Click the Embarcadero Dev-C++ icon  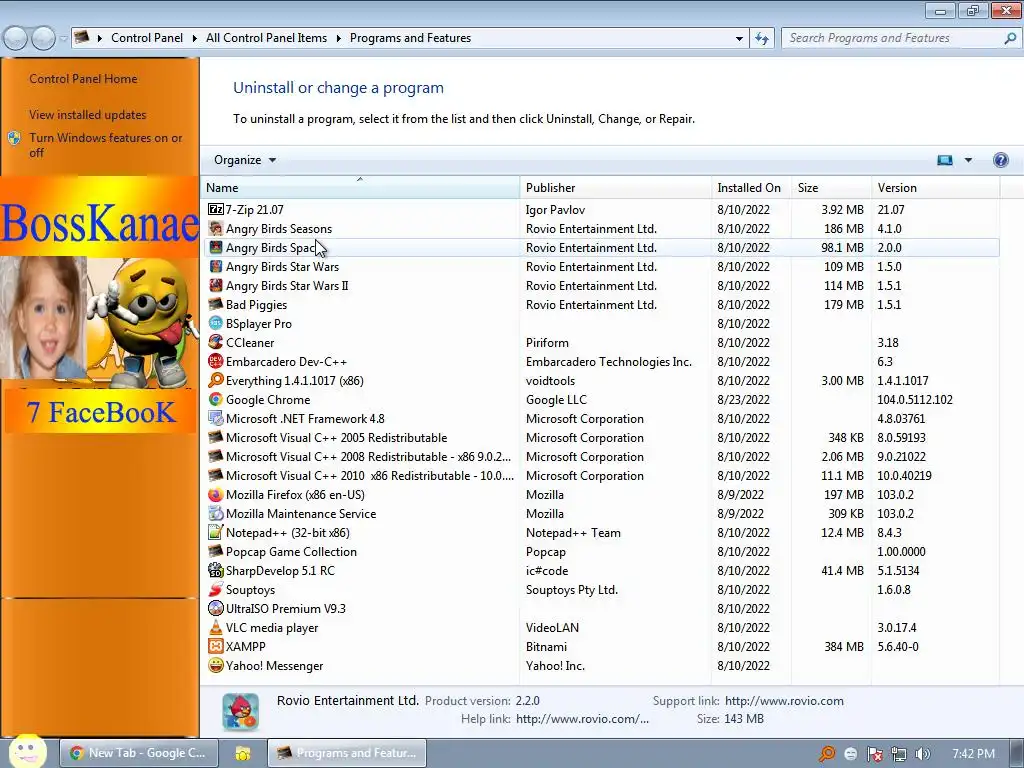(x=216, y=361)
